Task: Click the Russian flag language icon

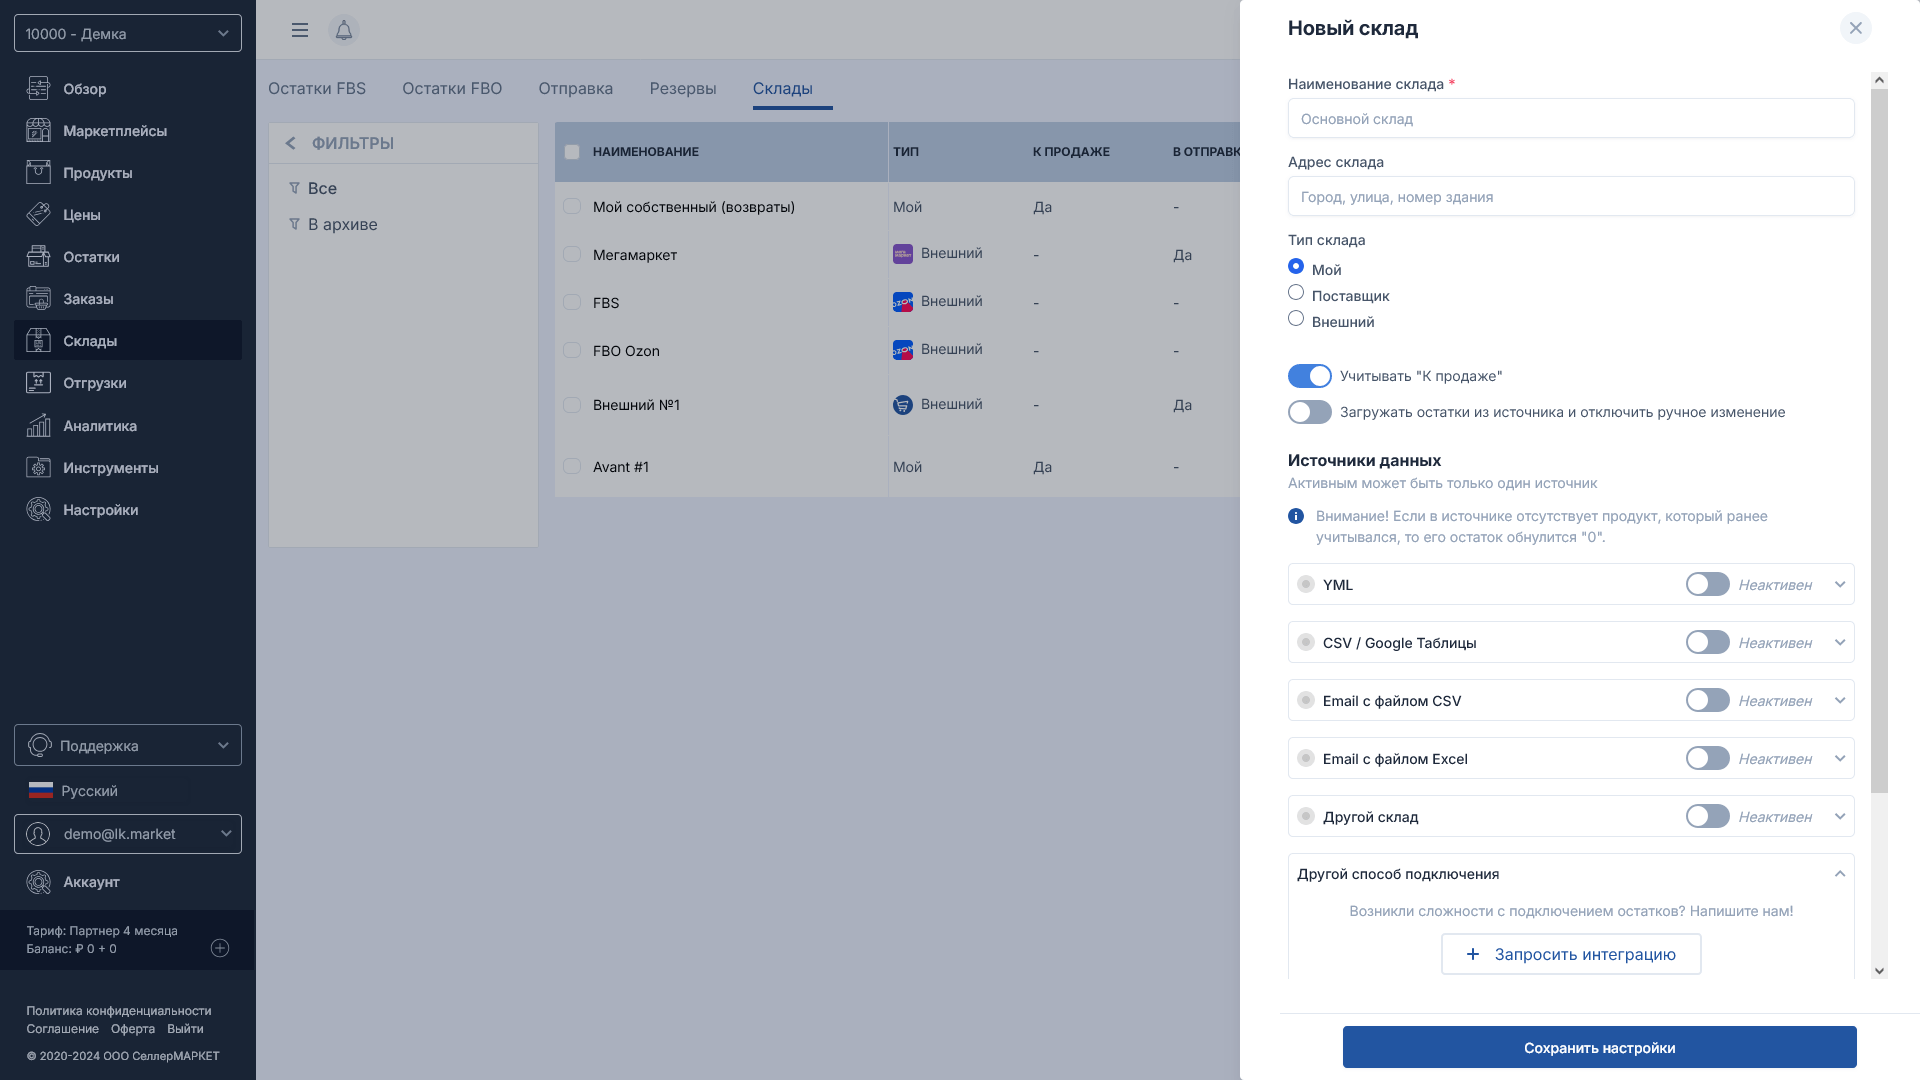Action: click(41, 791)
